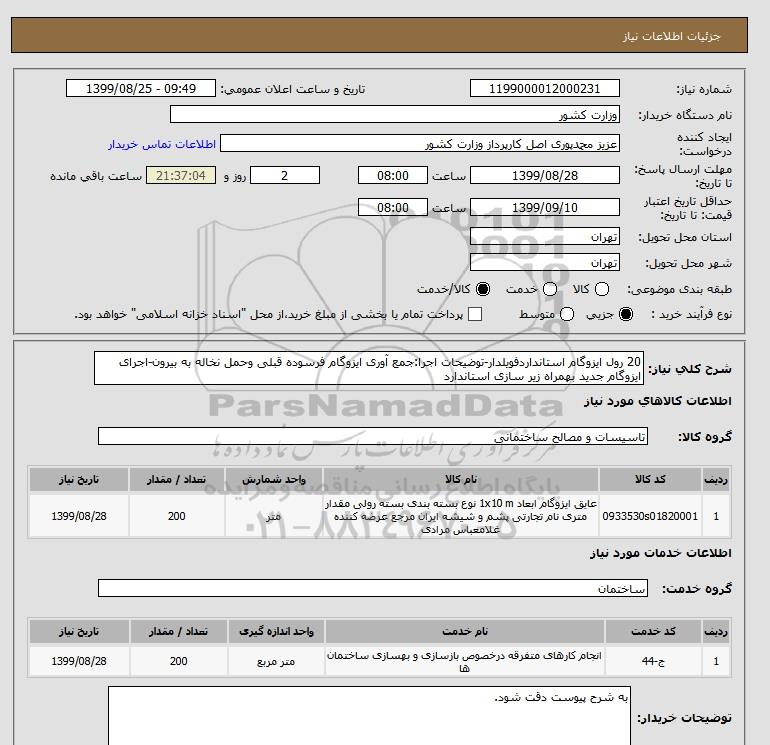Click the شهر محل تحویل field تهران

(x=545, y=262)
